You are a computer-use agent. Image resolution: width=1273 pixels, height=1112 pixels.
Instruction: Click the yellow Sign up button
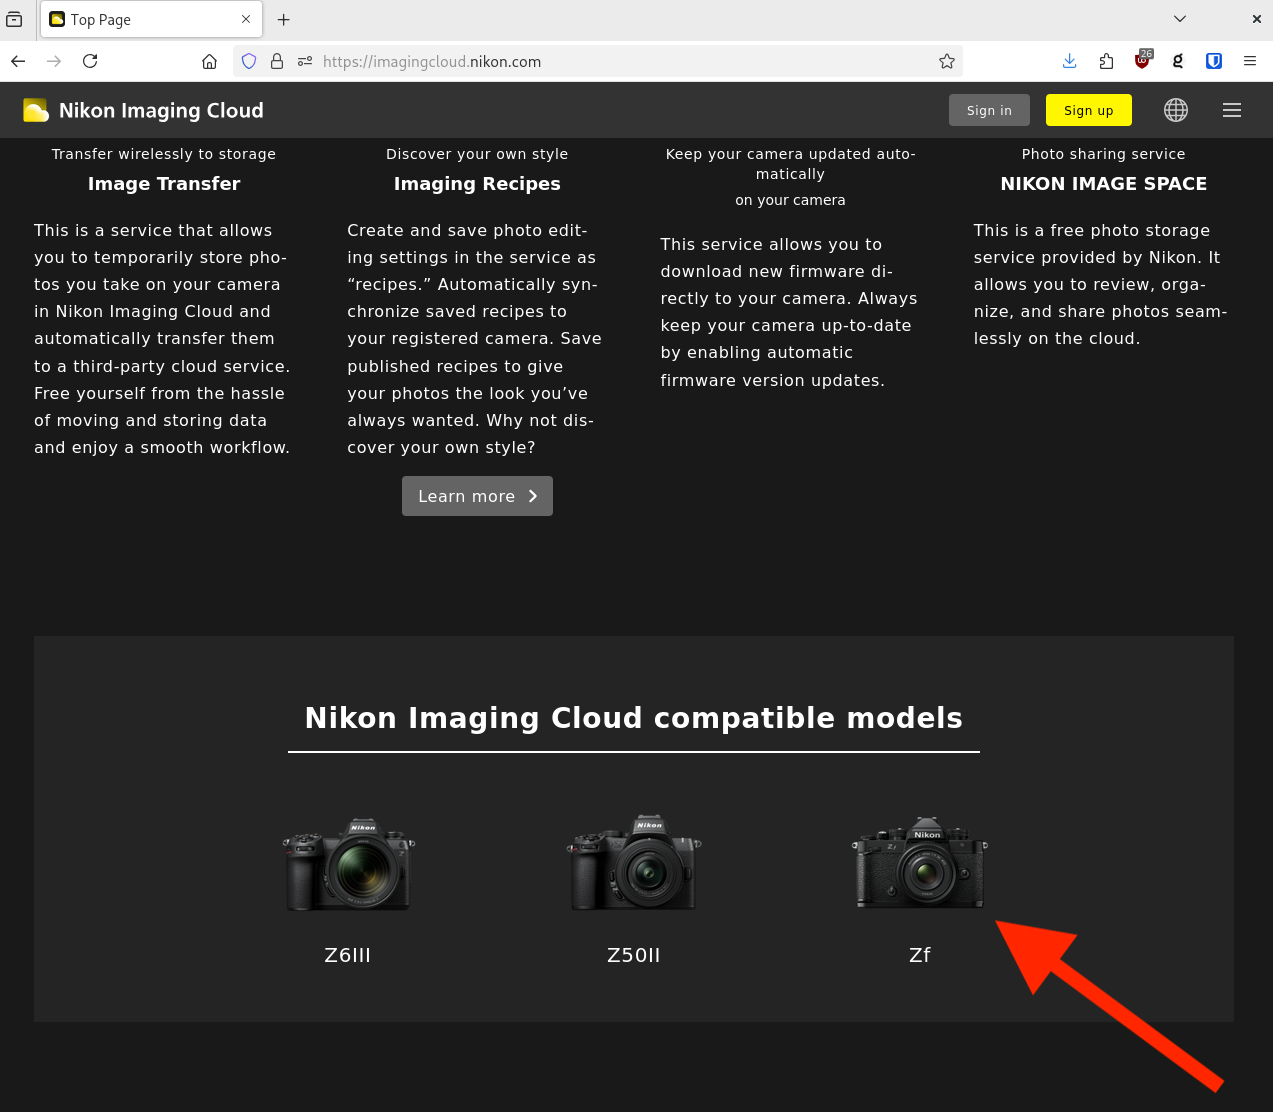pyautogui.click(x=1088, y=110)
